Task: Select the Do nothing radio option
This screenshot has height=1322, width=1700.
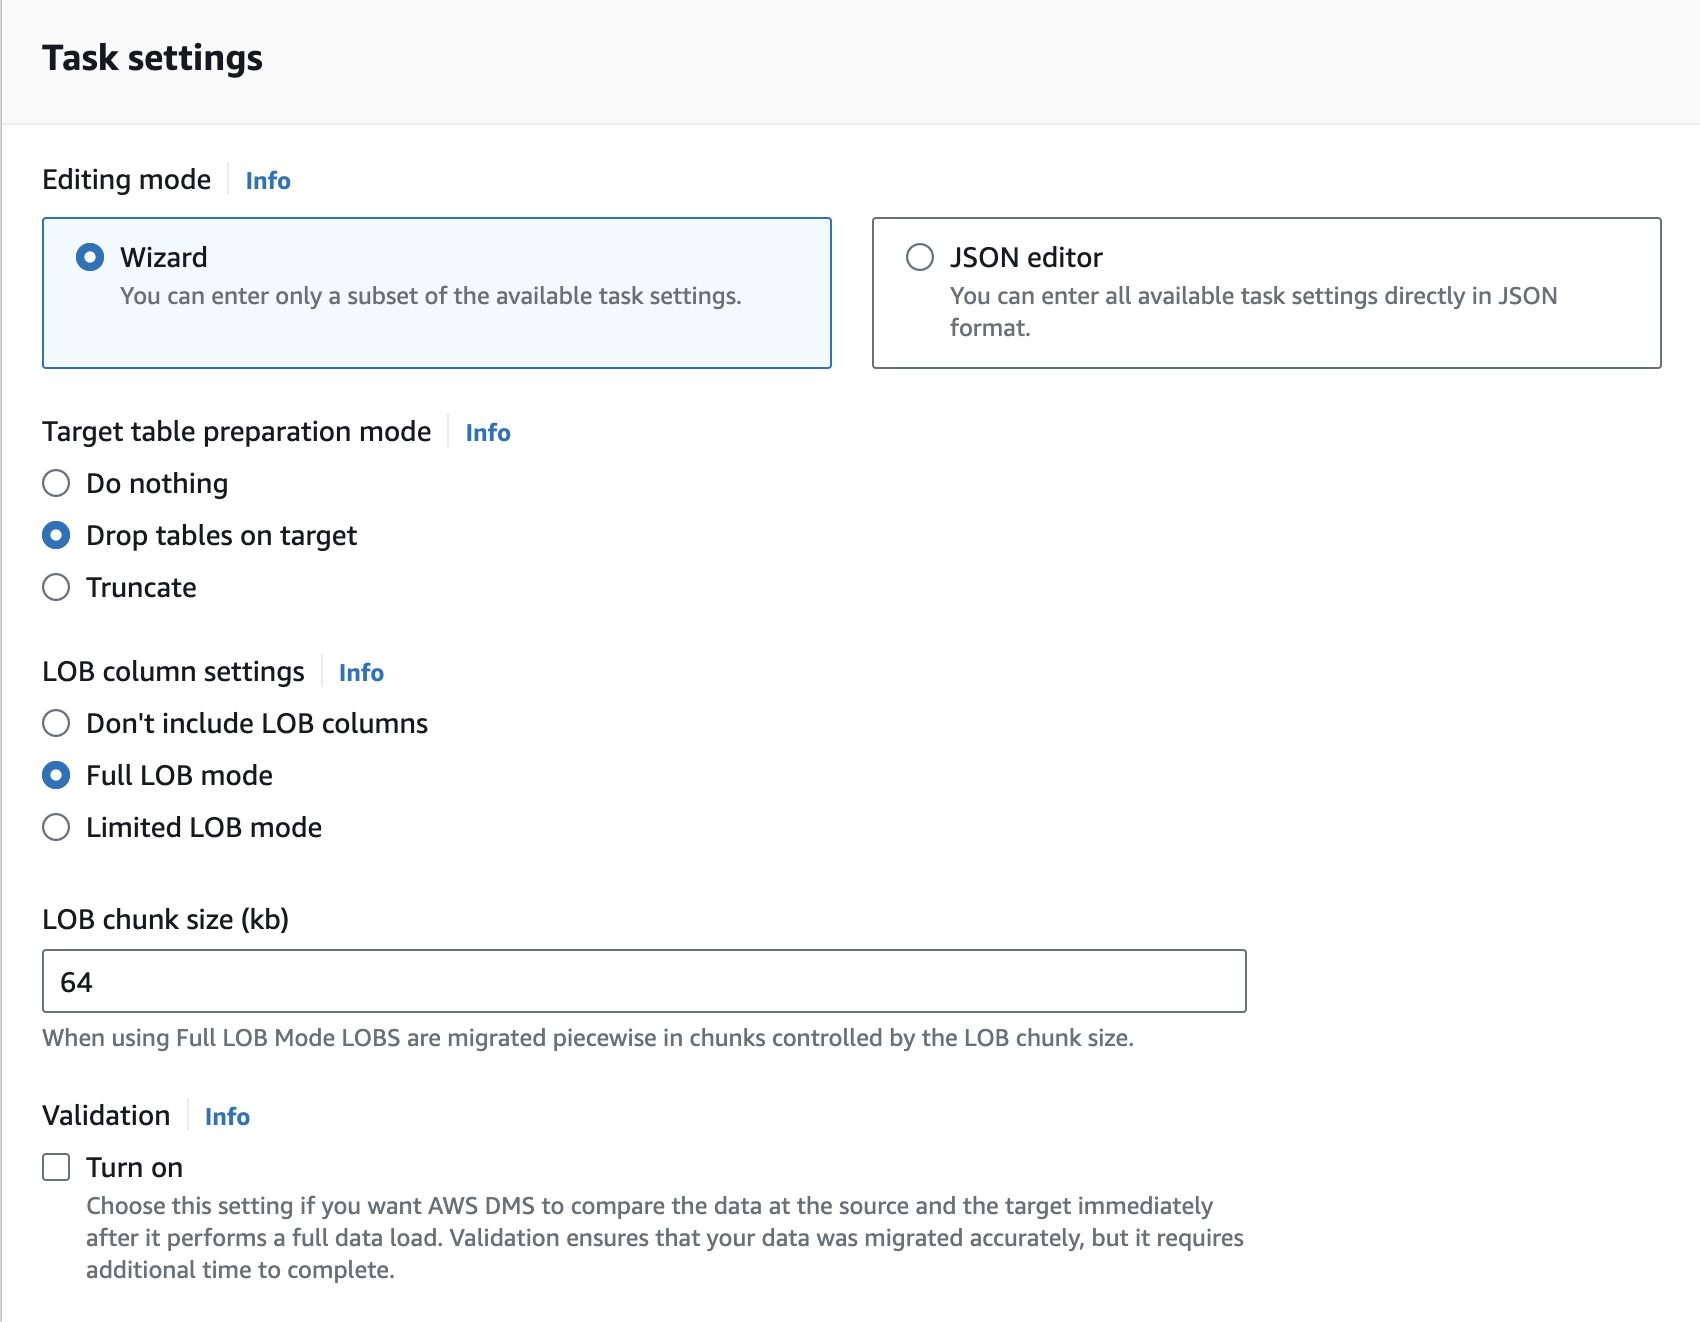Action: 56,484
